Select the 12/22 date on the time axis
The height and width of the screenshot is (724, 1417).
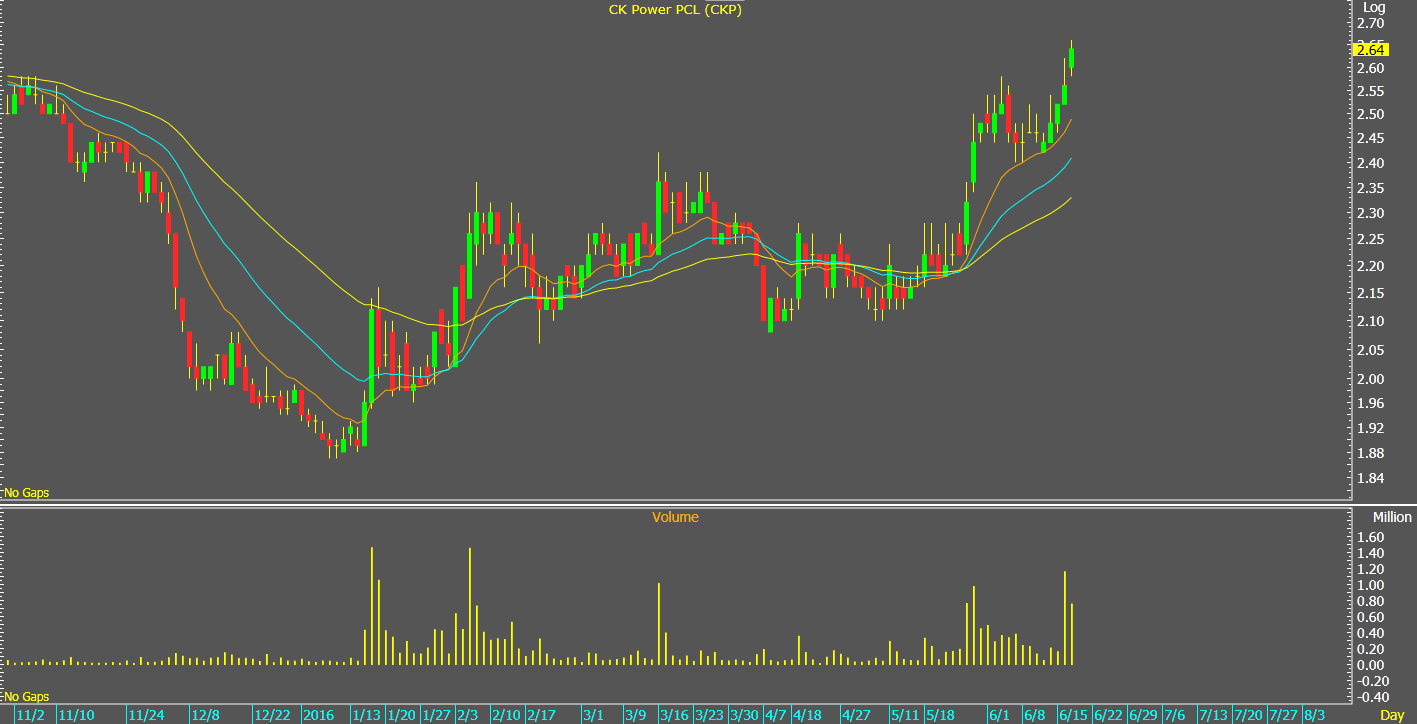[x=271, y=715]
